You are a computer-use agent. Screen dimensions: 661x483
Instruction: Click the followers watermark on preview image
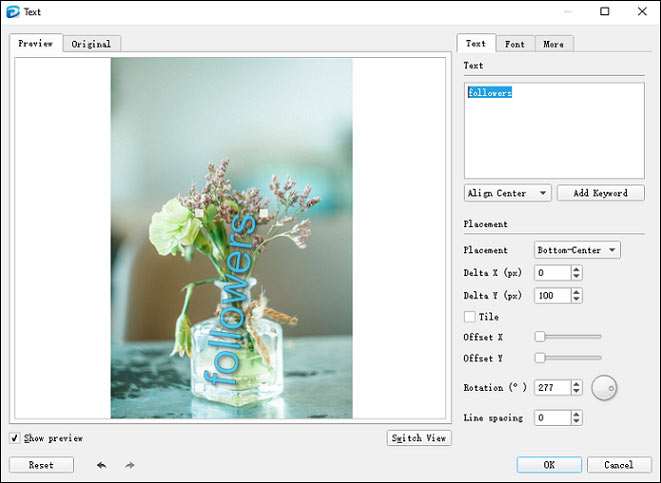pos(231,300)
